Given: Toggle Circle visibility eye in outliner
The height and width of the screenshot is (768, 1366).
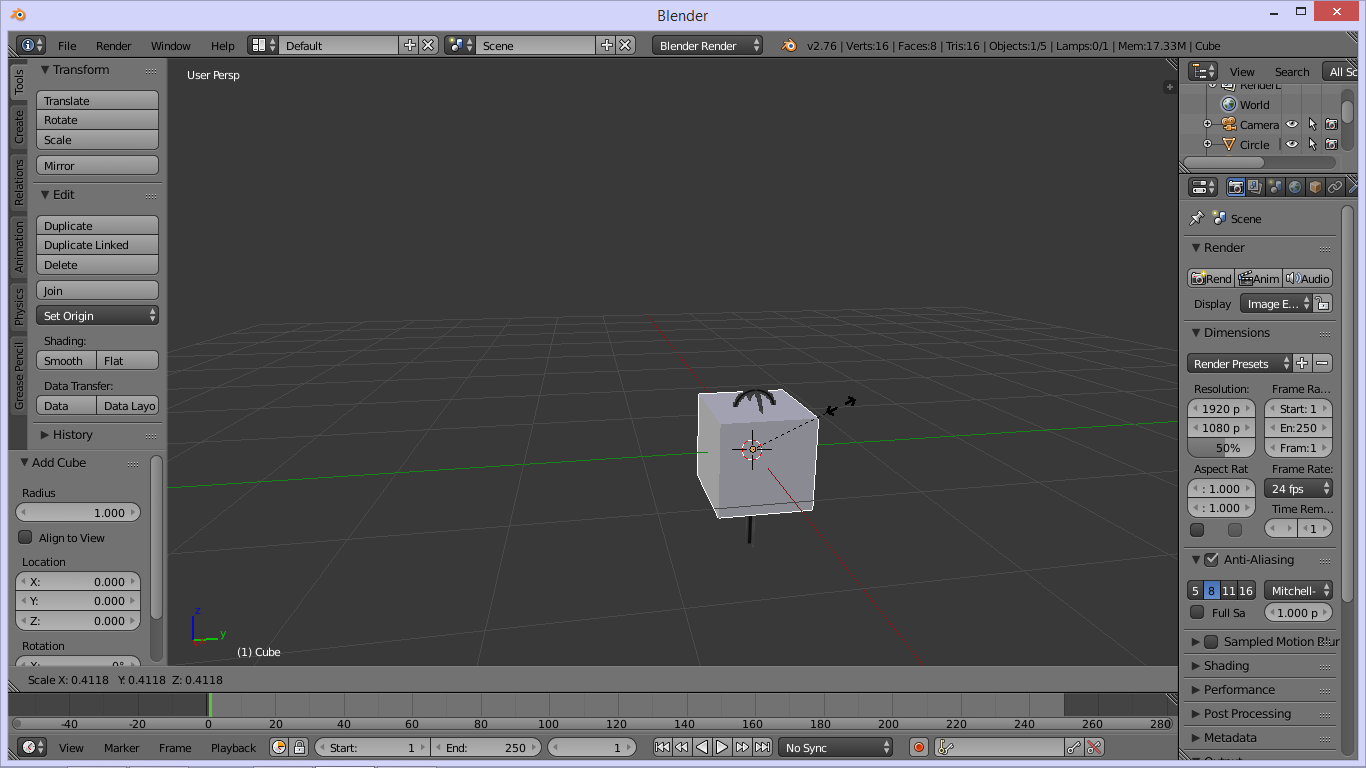Looking at the screenshot, I should point(1292,144).
